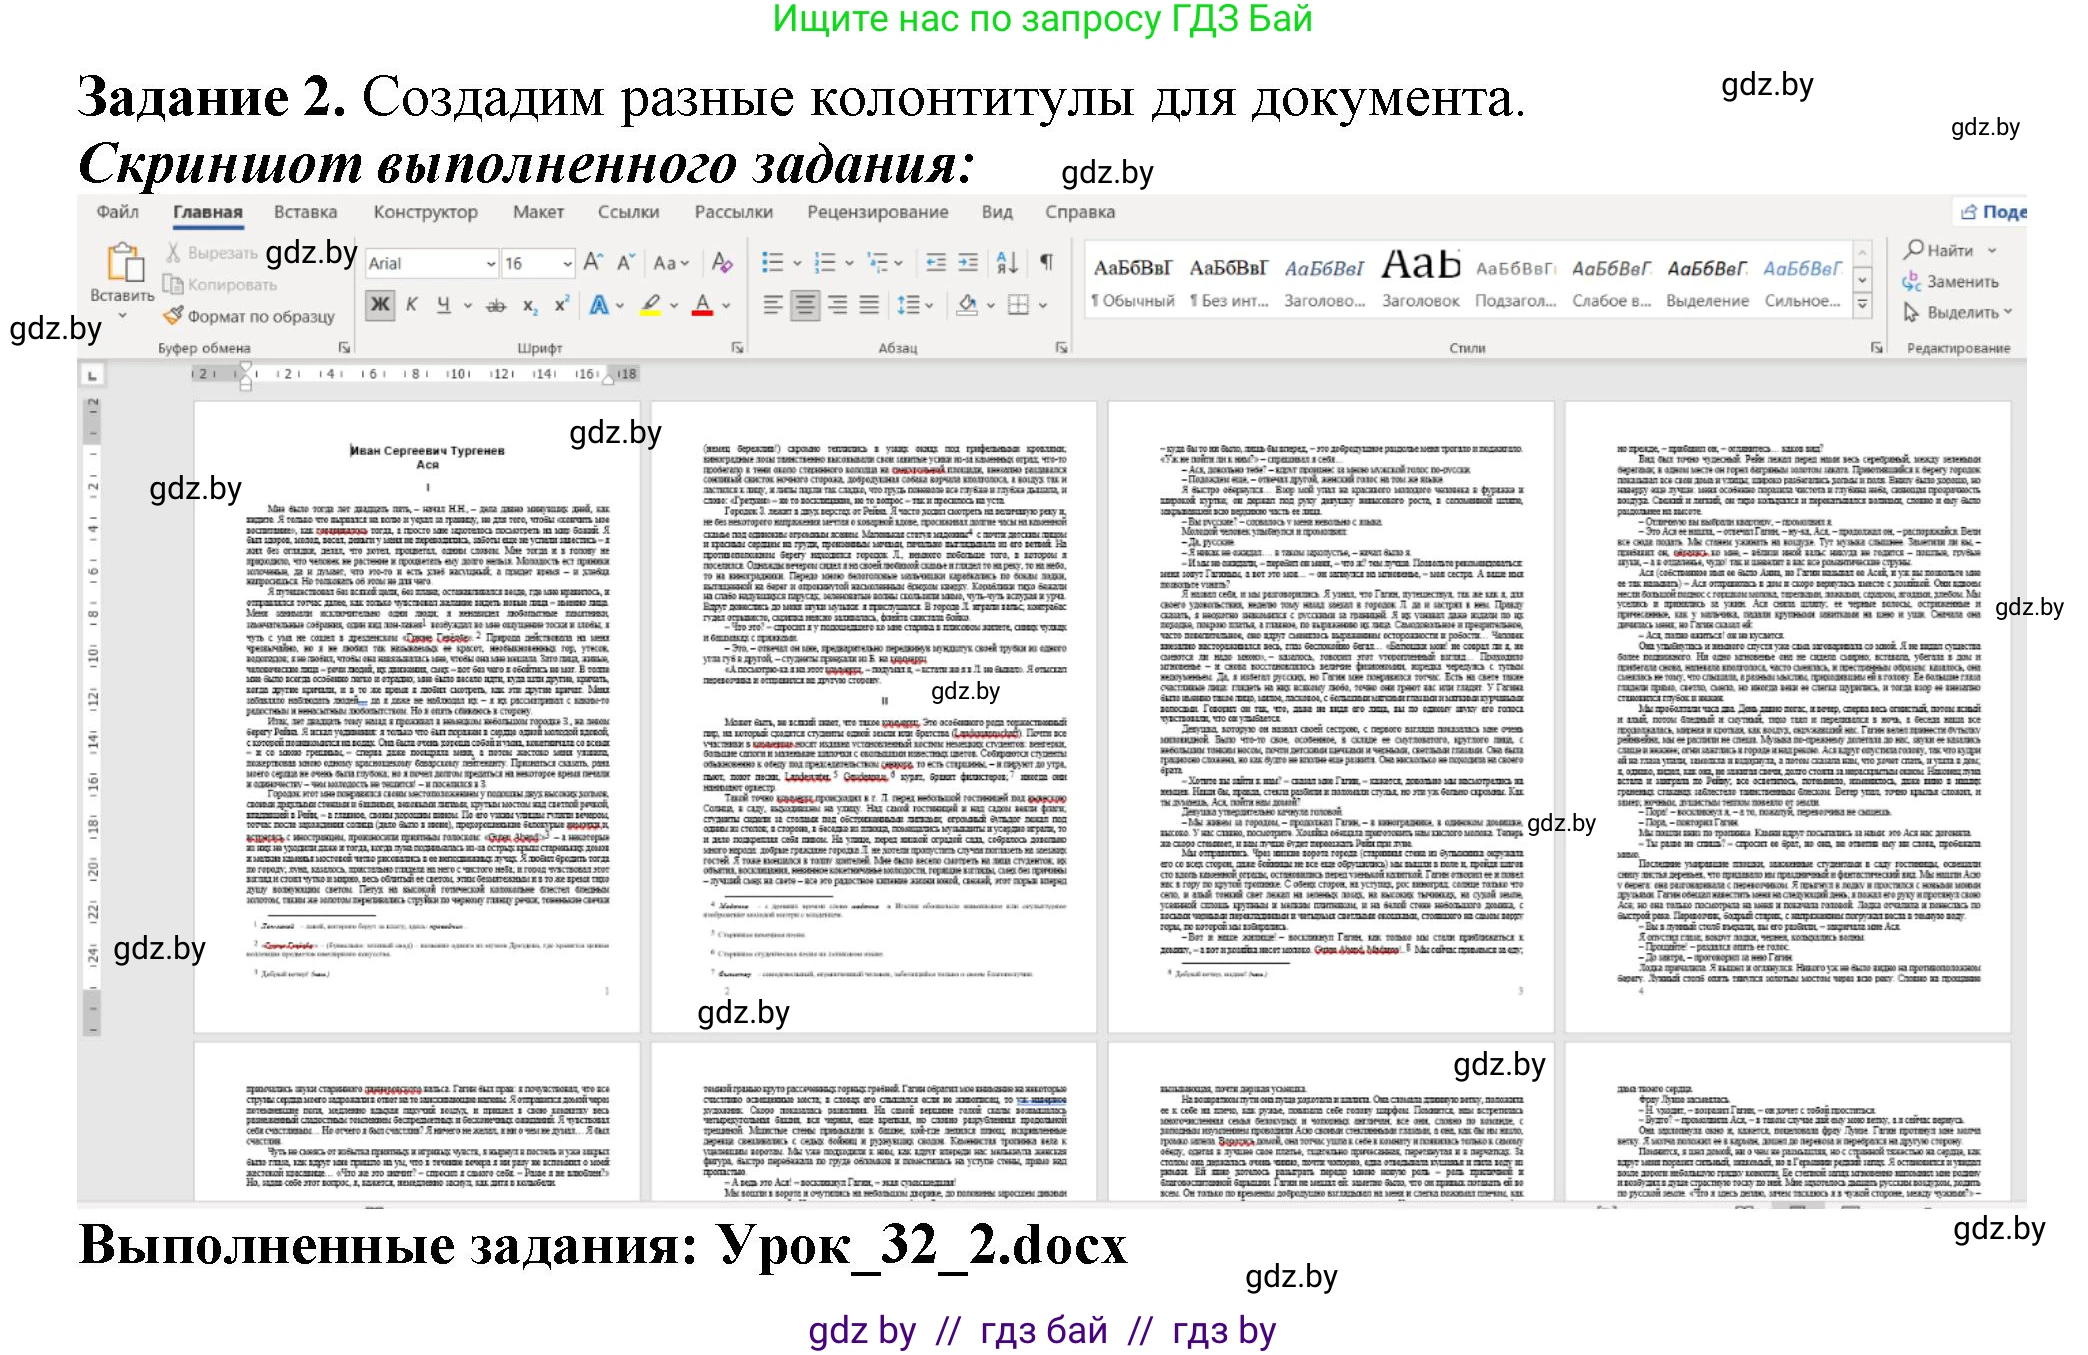Decrease paragraph indent
Viewport: 2088px width, 1355px height.
point(936,262)
